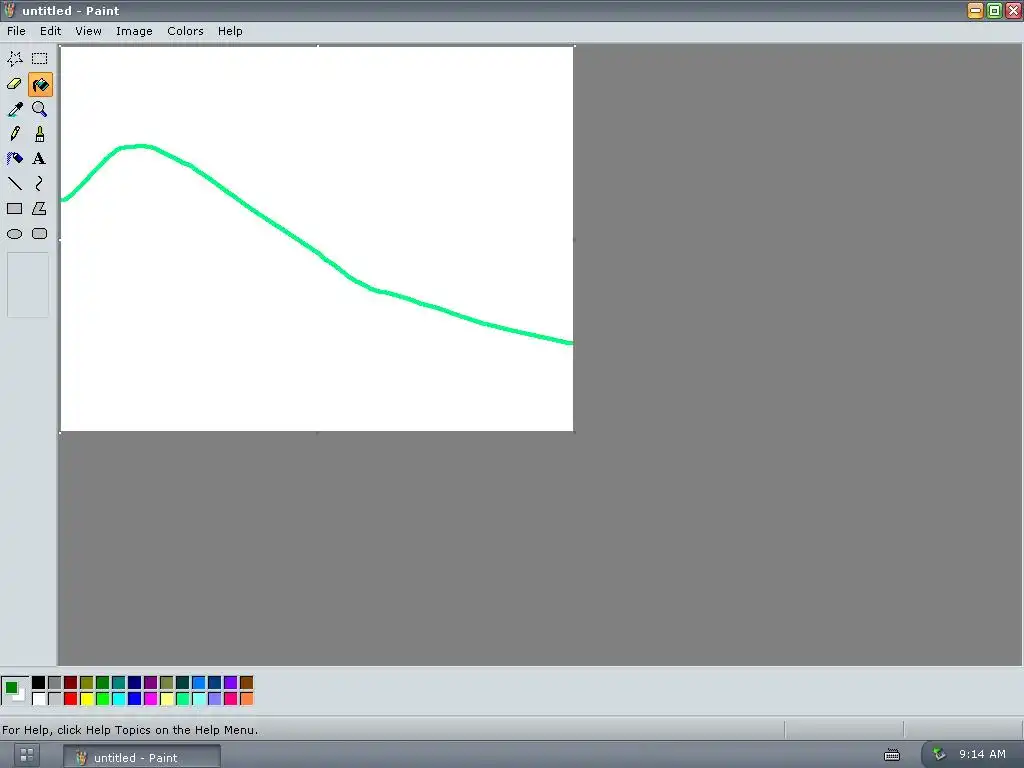The height and width of the screenshot is (768, 1024).
Task: Select the Brush tool
Action: (40, 134)
